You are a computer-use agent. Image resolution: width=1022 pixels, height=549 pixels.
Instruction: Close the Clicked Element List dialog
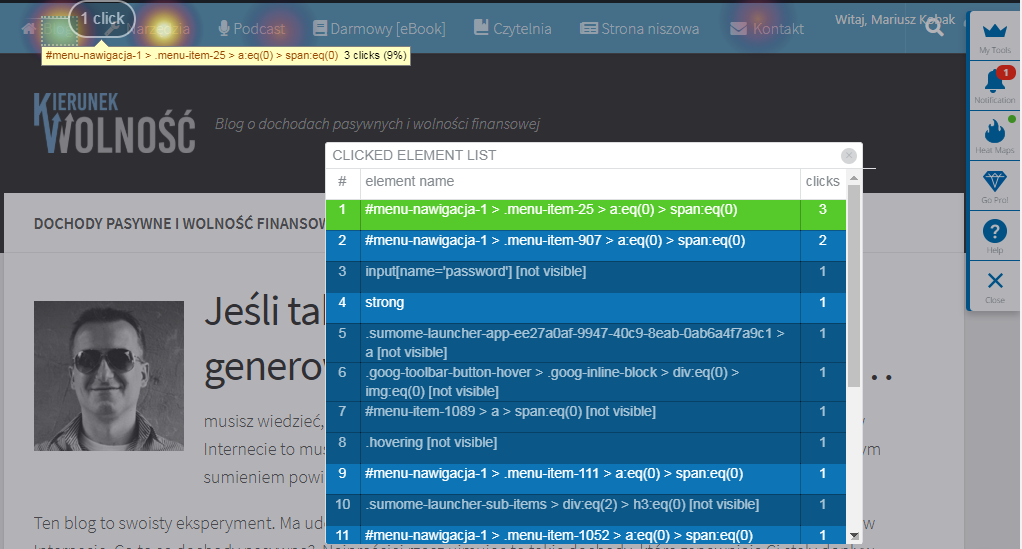pyautogui.click(x=848, y=155)
